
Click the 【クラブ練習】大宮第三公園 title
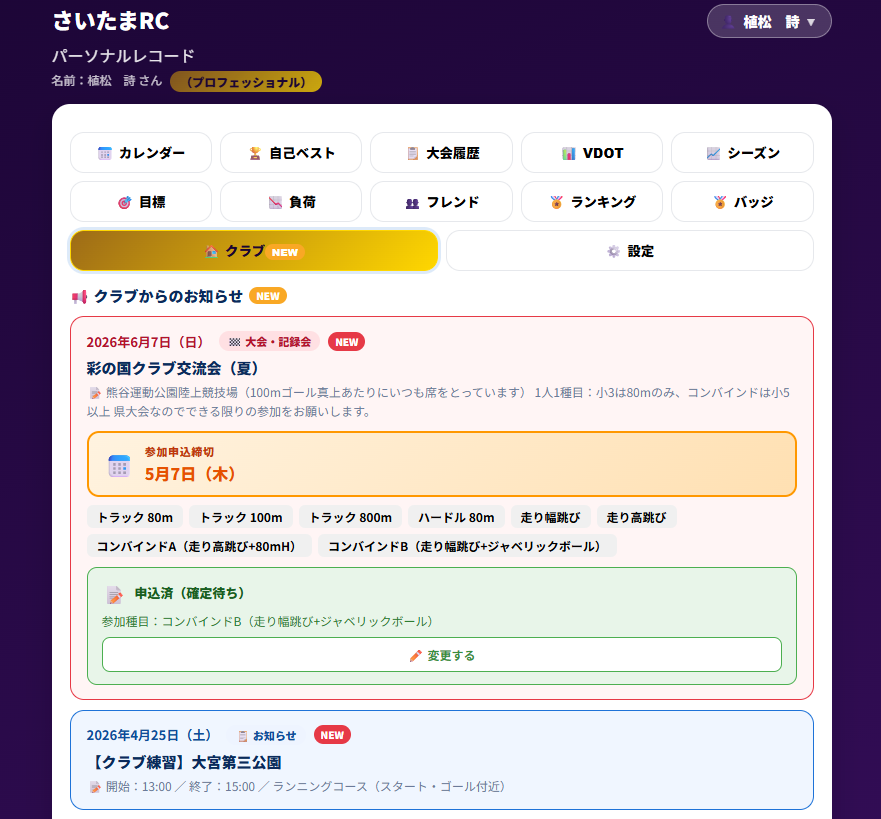coord(184,762)
